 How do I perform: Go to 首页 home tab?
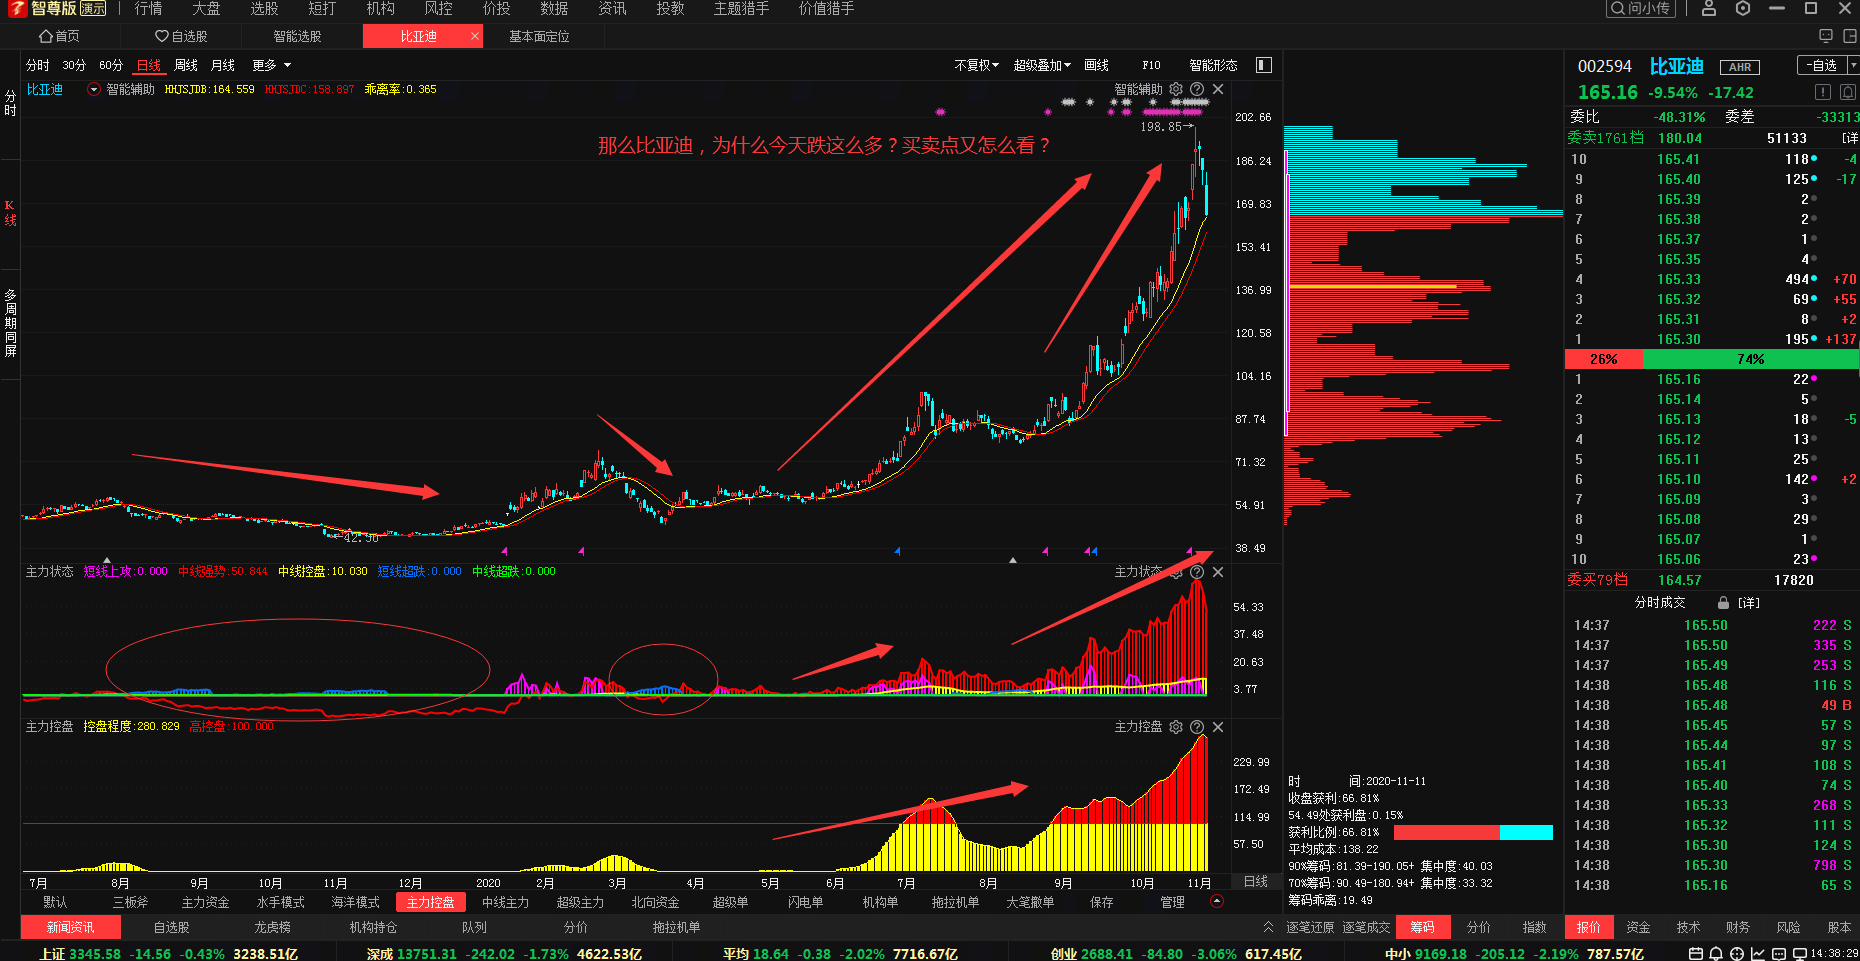point(59,36)
